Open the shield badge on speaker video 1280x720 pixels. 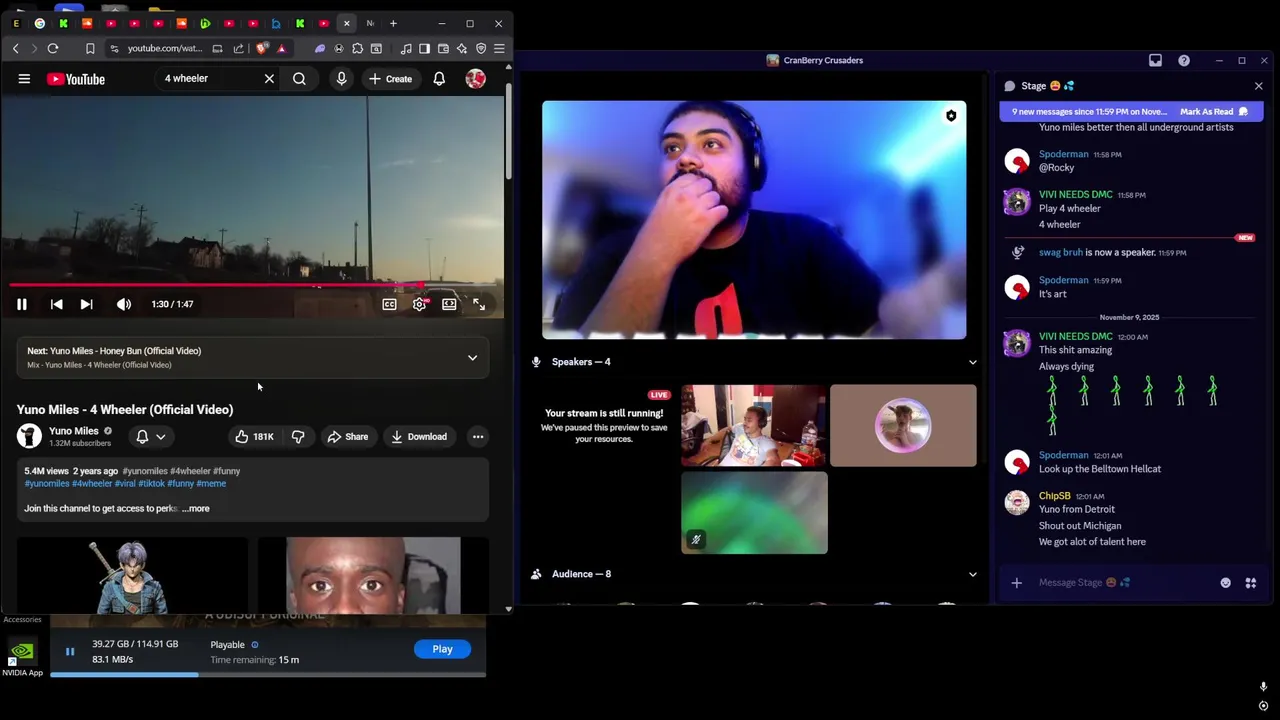click(951, 116)
